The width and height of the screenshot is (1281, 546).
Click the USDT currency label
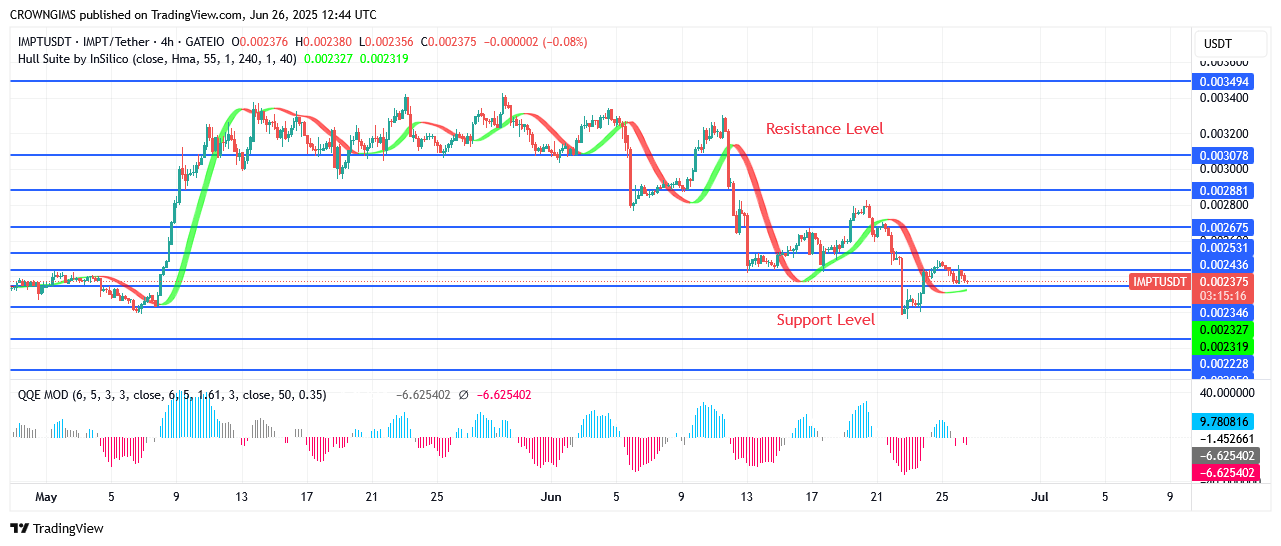pos(1217,44)
